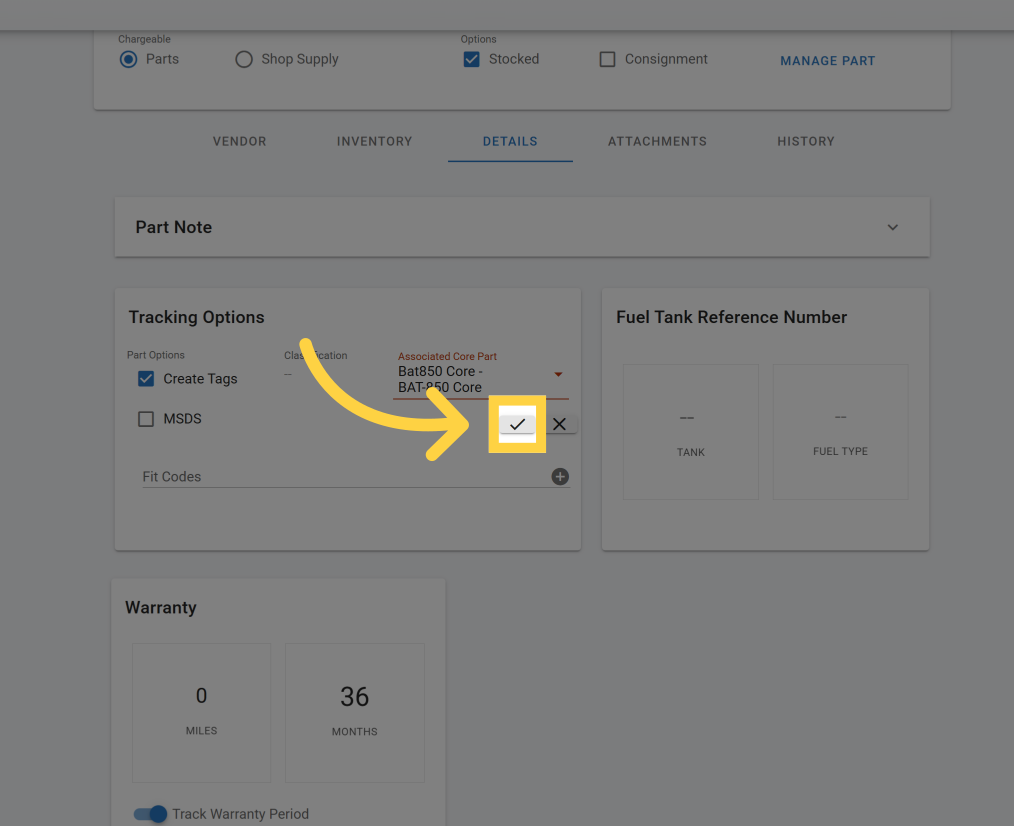1014x826 pixels.
Task: Click the Manage Part link
Action: pyautogui.click(x=827, y=61)
